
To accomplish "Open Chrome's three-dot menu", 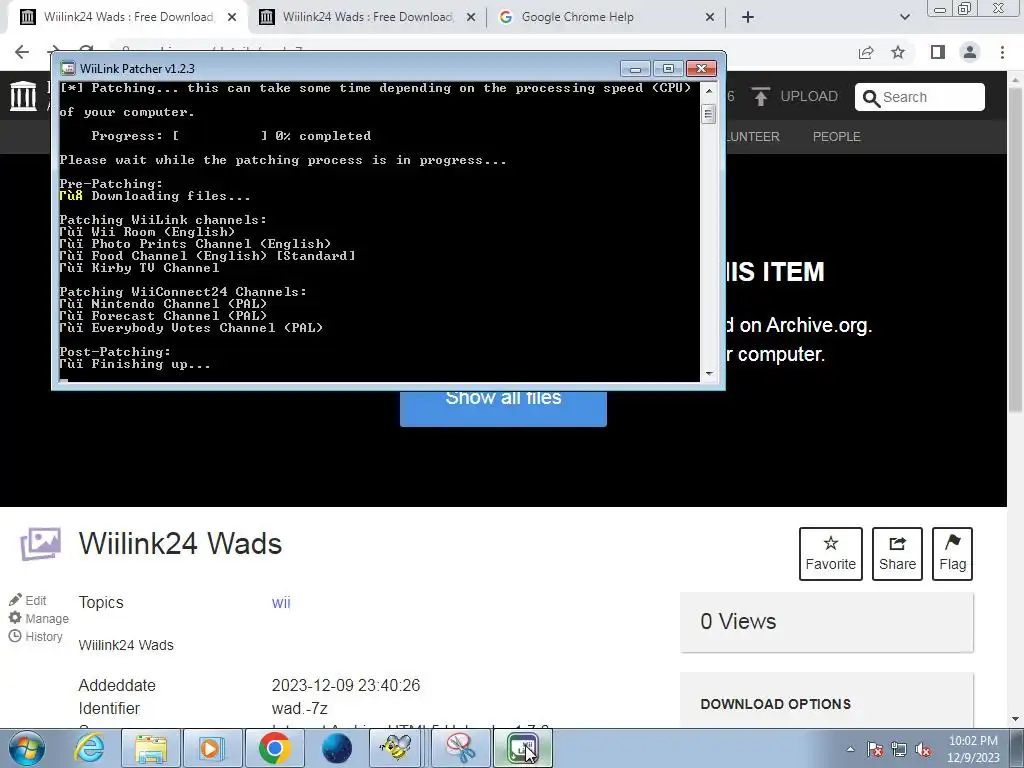I will point(1002,52).
